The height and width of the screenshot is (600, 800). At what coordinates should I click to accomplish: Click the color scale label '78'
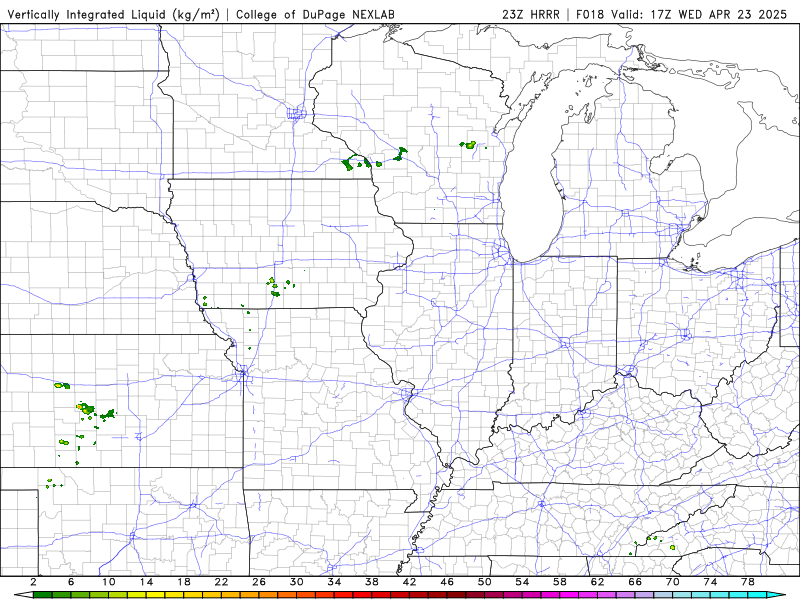point(748,582)
